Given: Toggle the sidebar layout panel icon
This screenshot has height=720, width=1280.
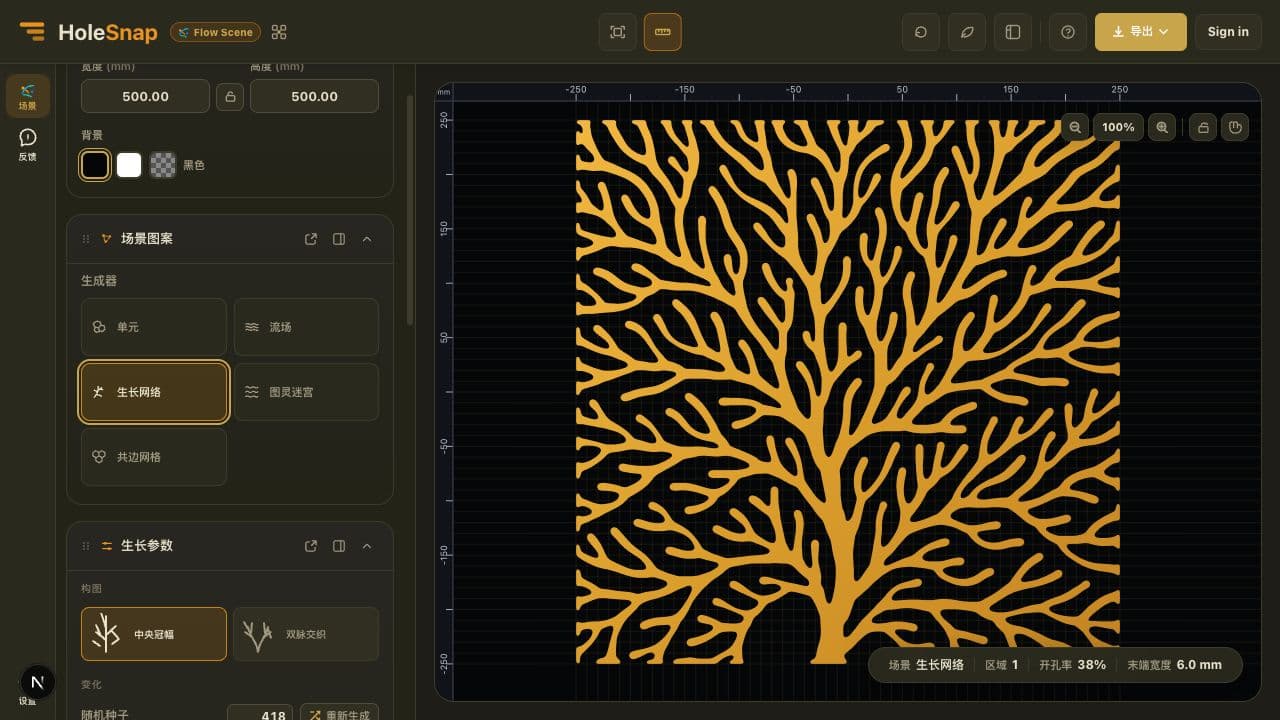Looking at the screenshot, I should 1013,32.
